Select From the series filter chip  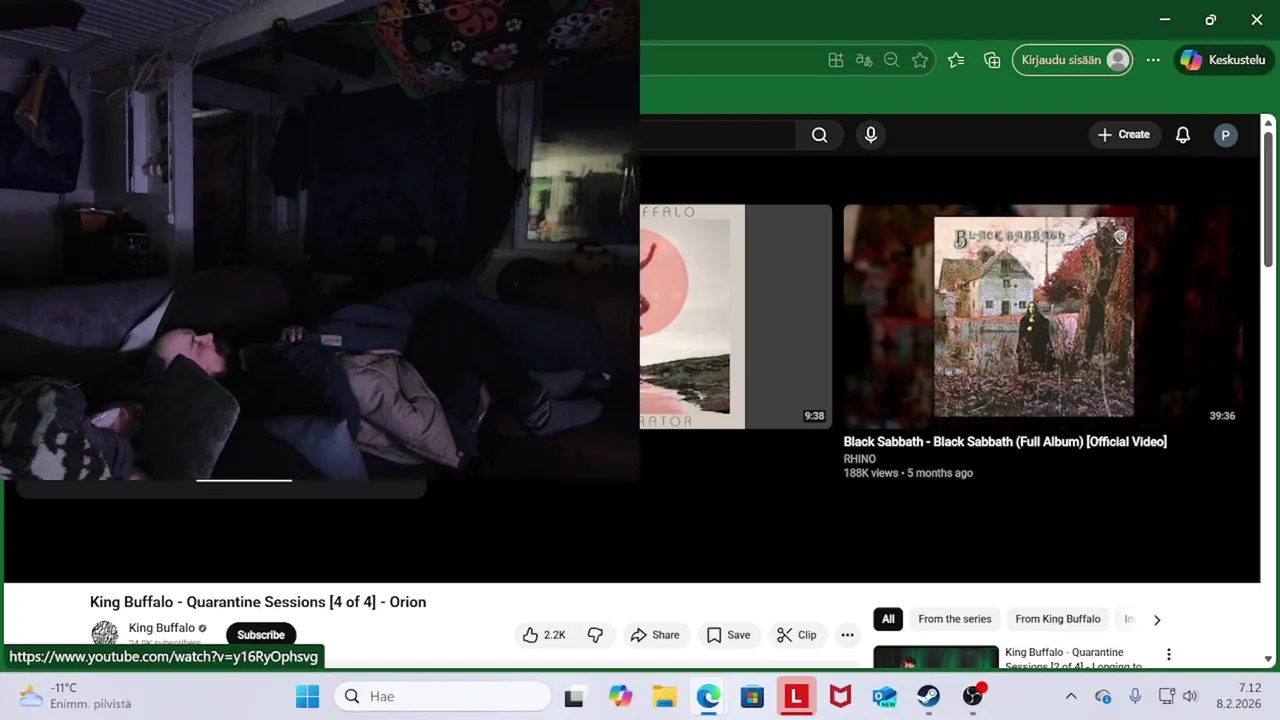pyautogui.click(x=955, y=619)
